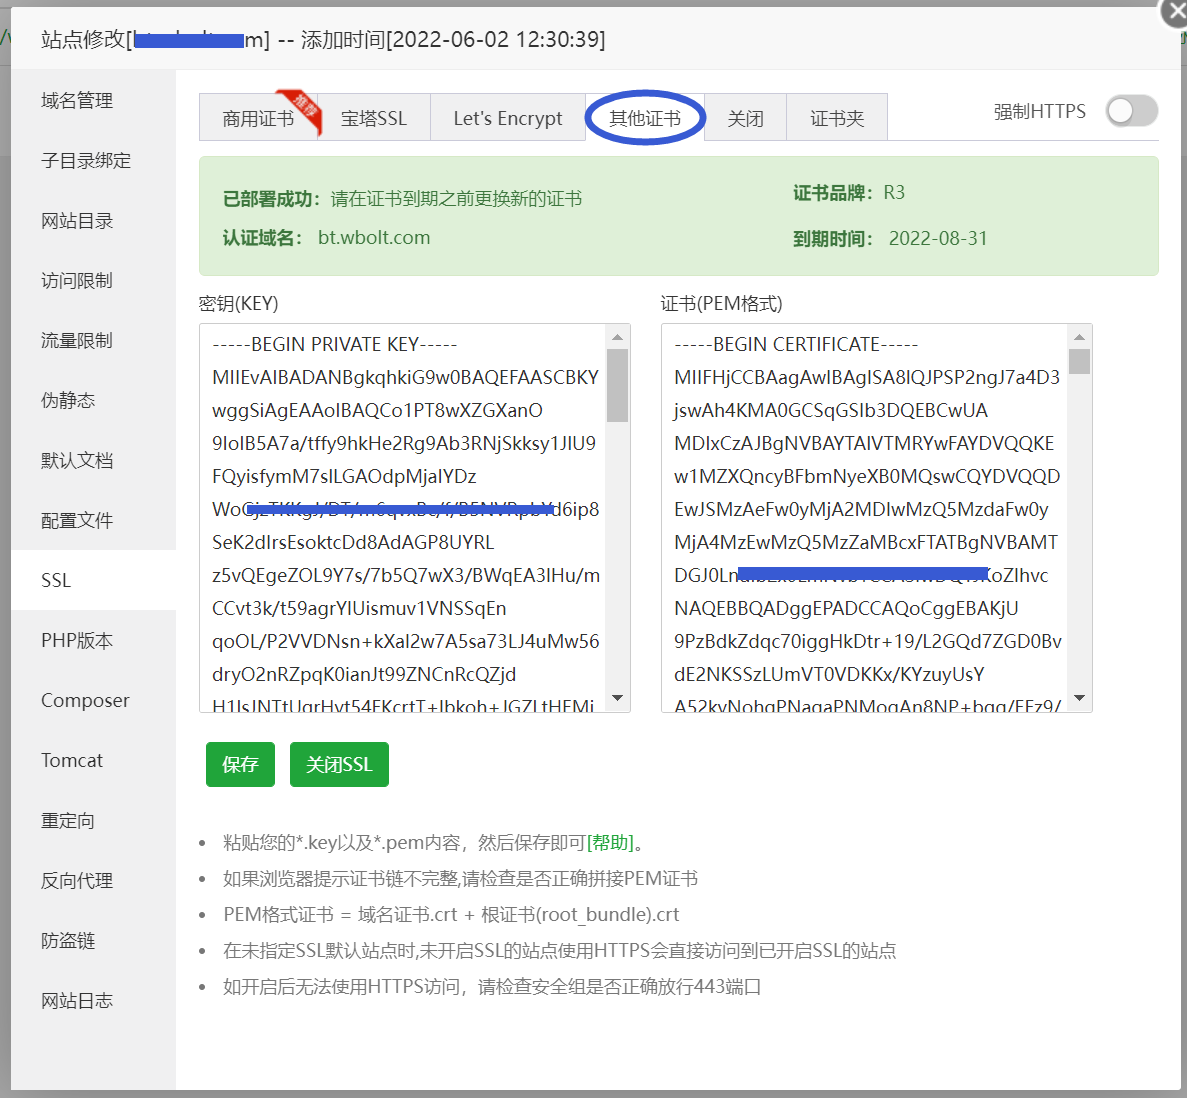The height and width of the screenshot is (1098, 1187).
Task: Select the 商用证书 tab with 推荐 badge
Action: (x=256, y=117)
